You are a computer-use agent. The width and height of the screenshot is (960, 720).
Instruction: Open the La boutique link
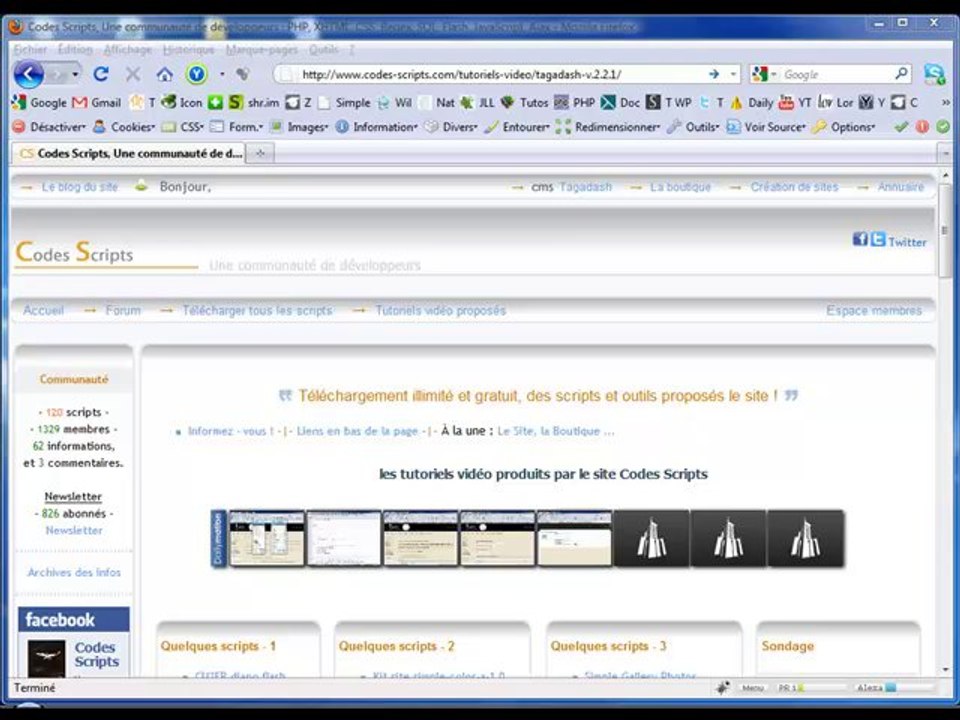point(680,187)
